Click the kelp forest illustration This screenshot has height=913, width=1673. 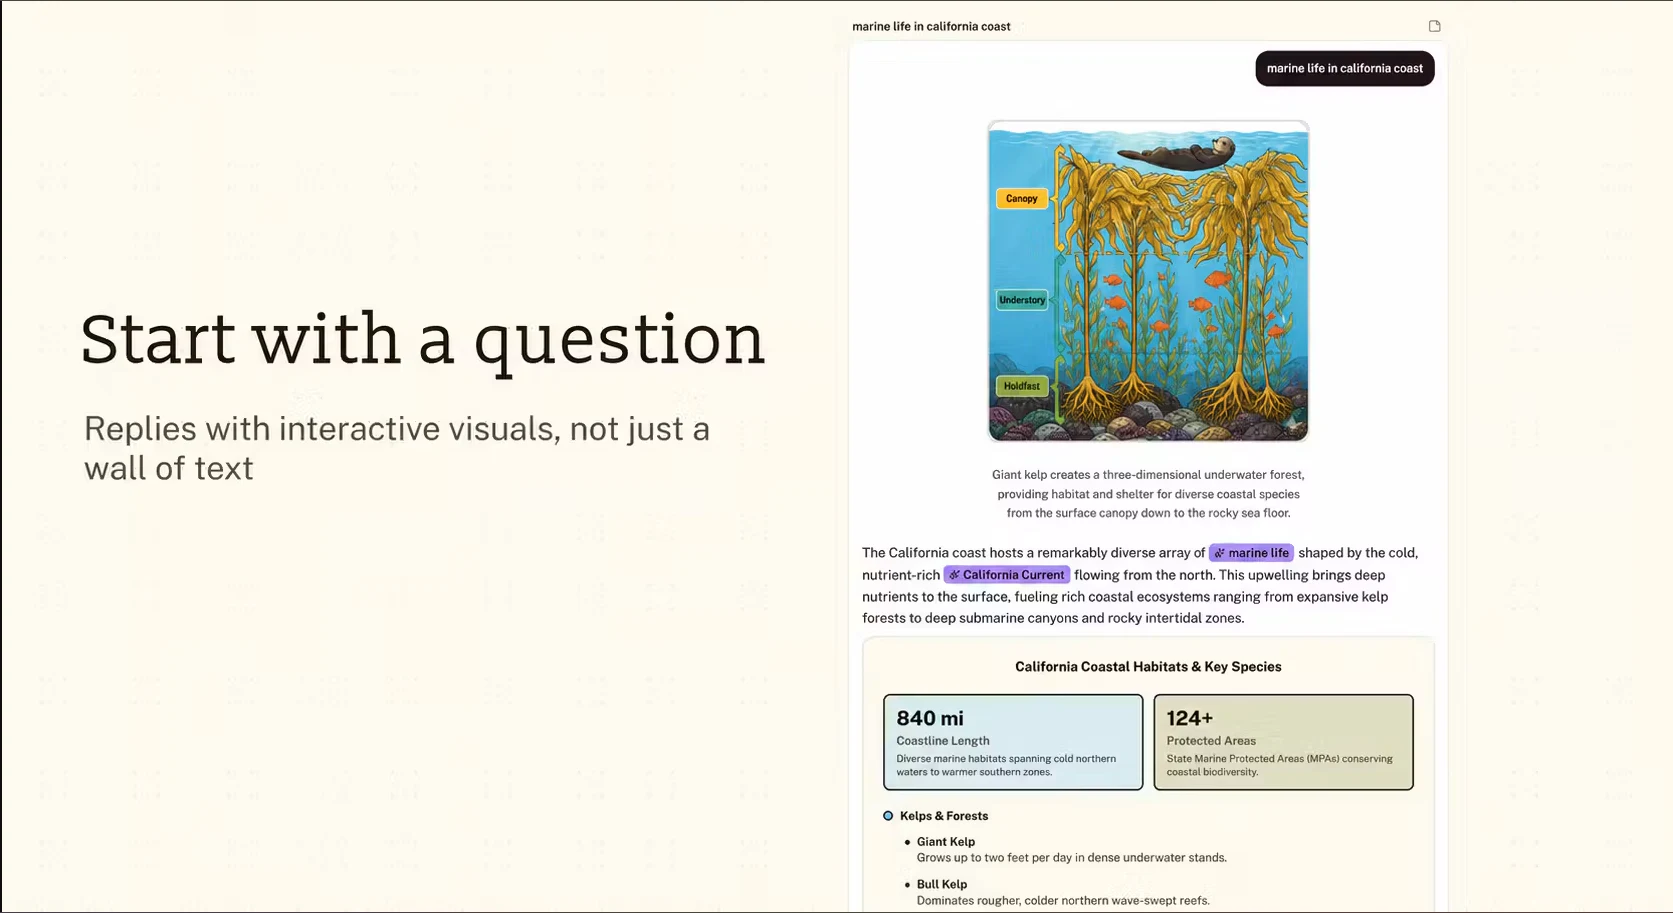[1148, 281]
